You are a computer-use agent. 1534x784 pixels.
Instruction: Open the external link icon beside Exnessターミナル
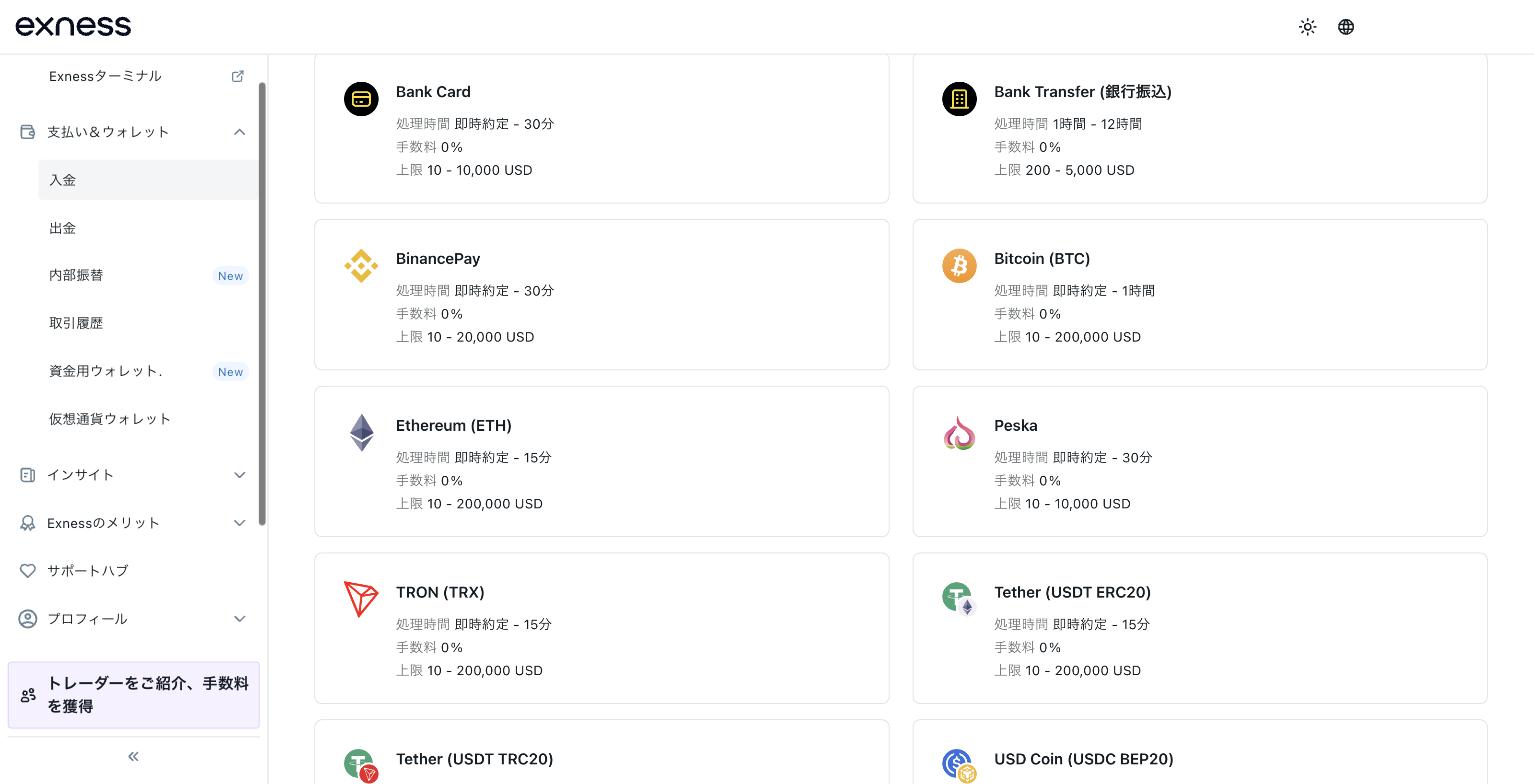(238, 76)
